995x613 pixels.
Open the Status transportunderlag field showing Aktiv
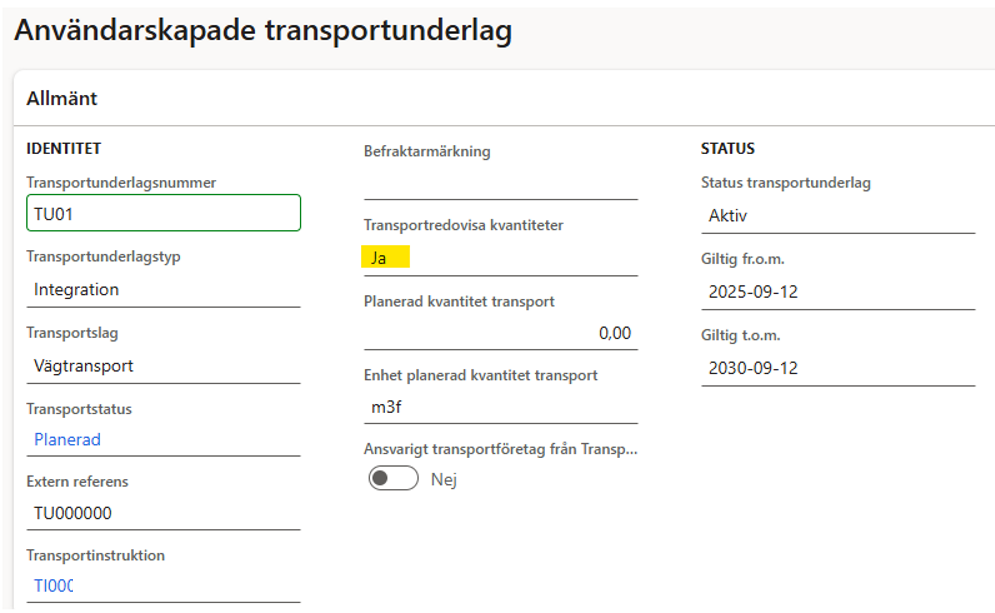pos(837,216)
